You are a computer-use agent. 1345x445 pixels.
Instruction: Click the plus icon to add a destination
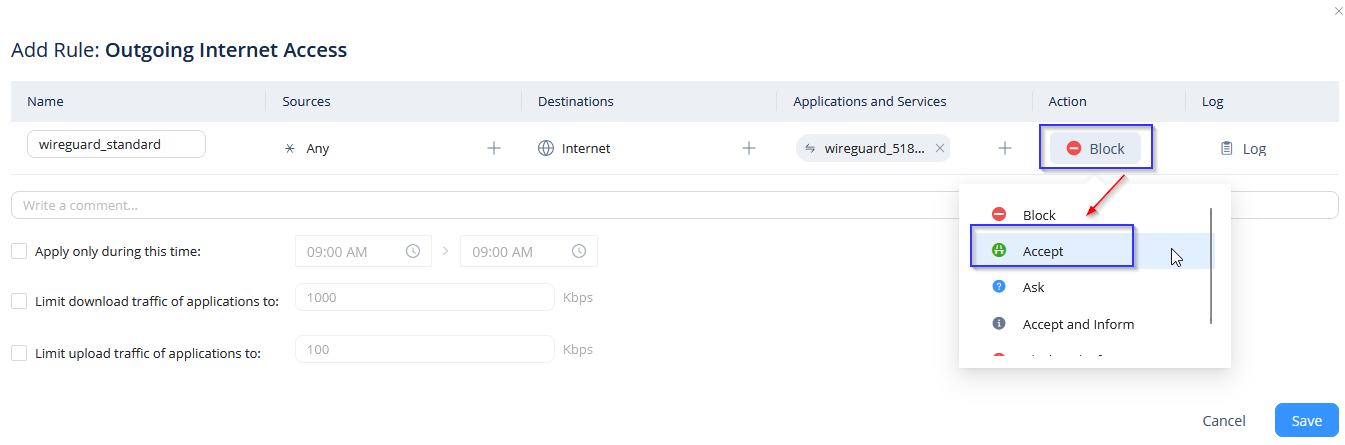click(748, 148)
